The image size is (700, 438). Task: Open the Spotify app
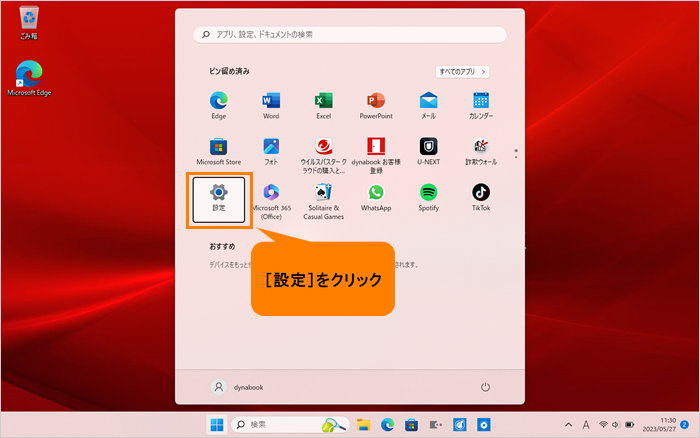[429, 198]
